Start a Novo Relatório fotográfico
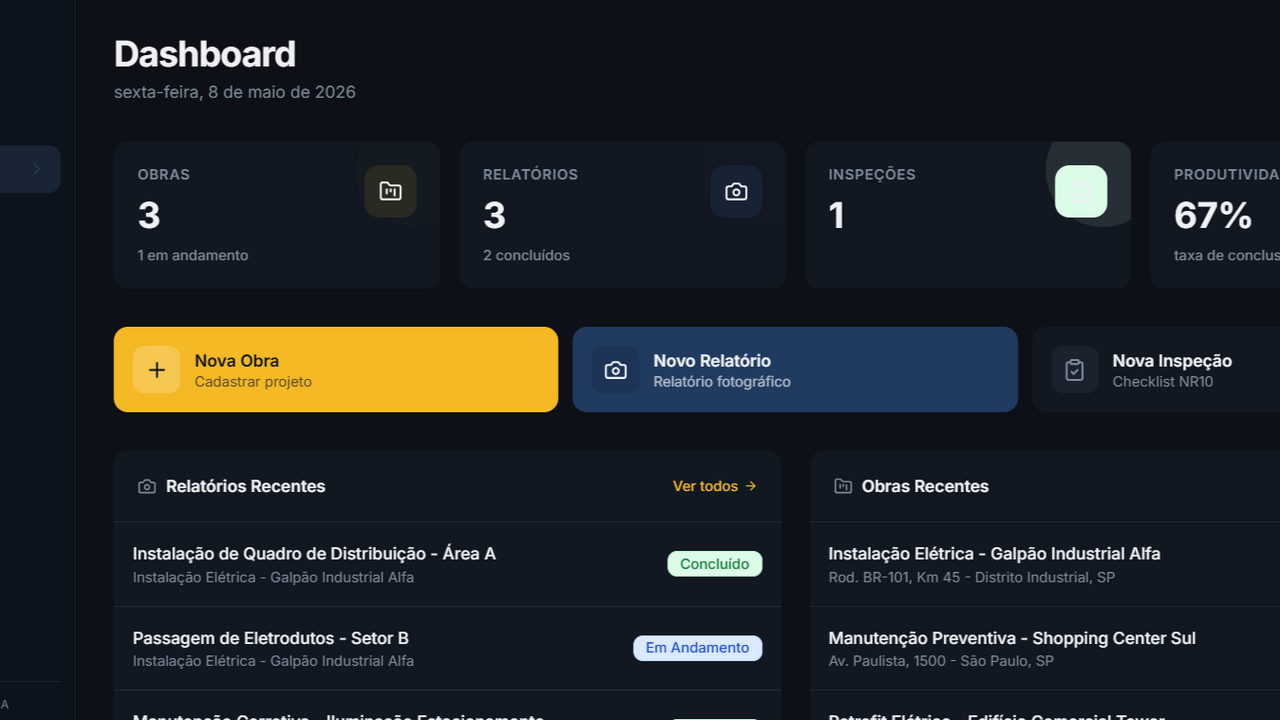This screenshot has width=1280, height=720. pos(795,370)
